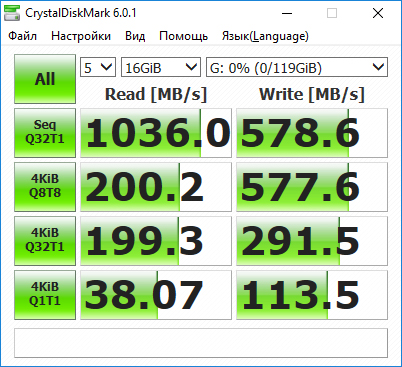Click the CrystalDiskMark app icon in title bar

(12, 13)
